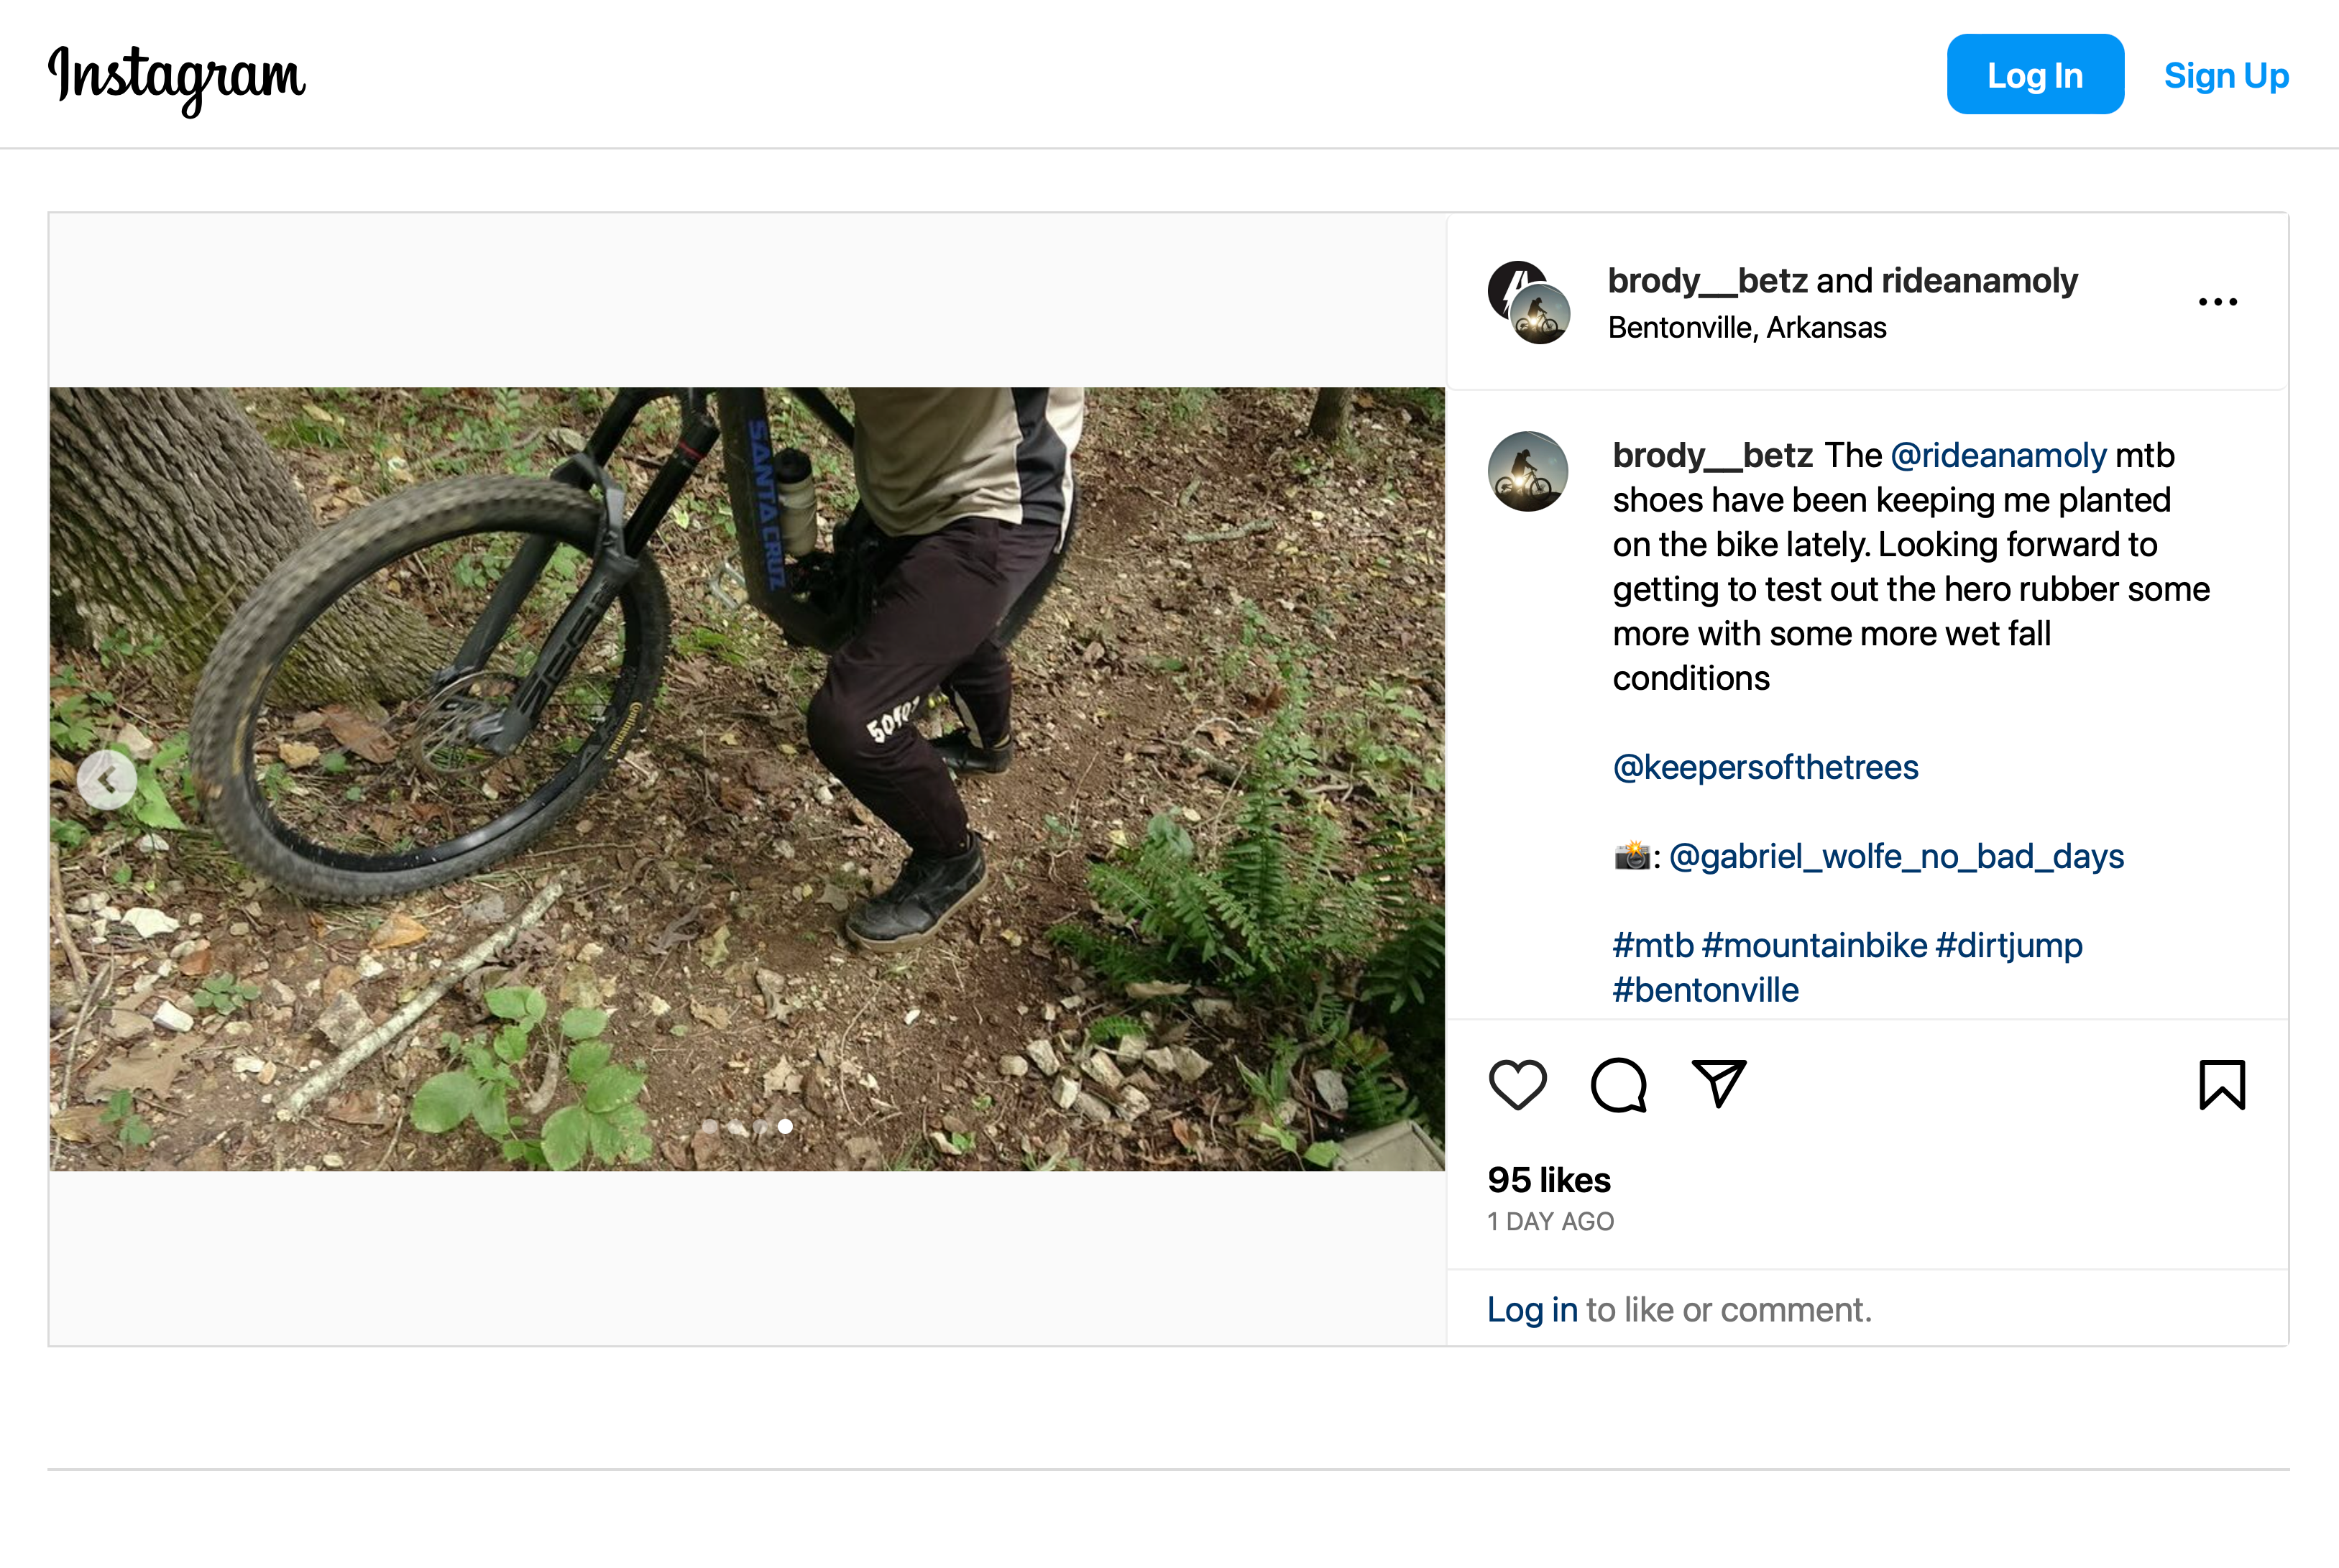Click the Bentonville, Arkansas location

1747,328
